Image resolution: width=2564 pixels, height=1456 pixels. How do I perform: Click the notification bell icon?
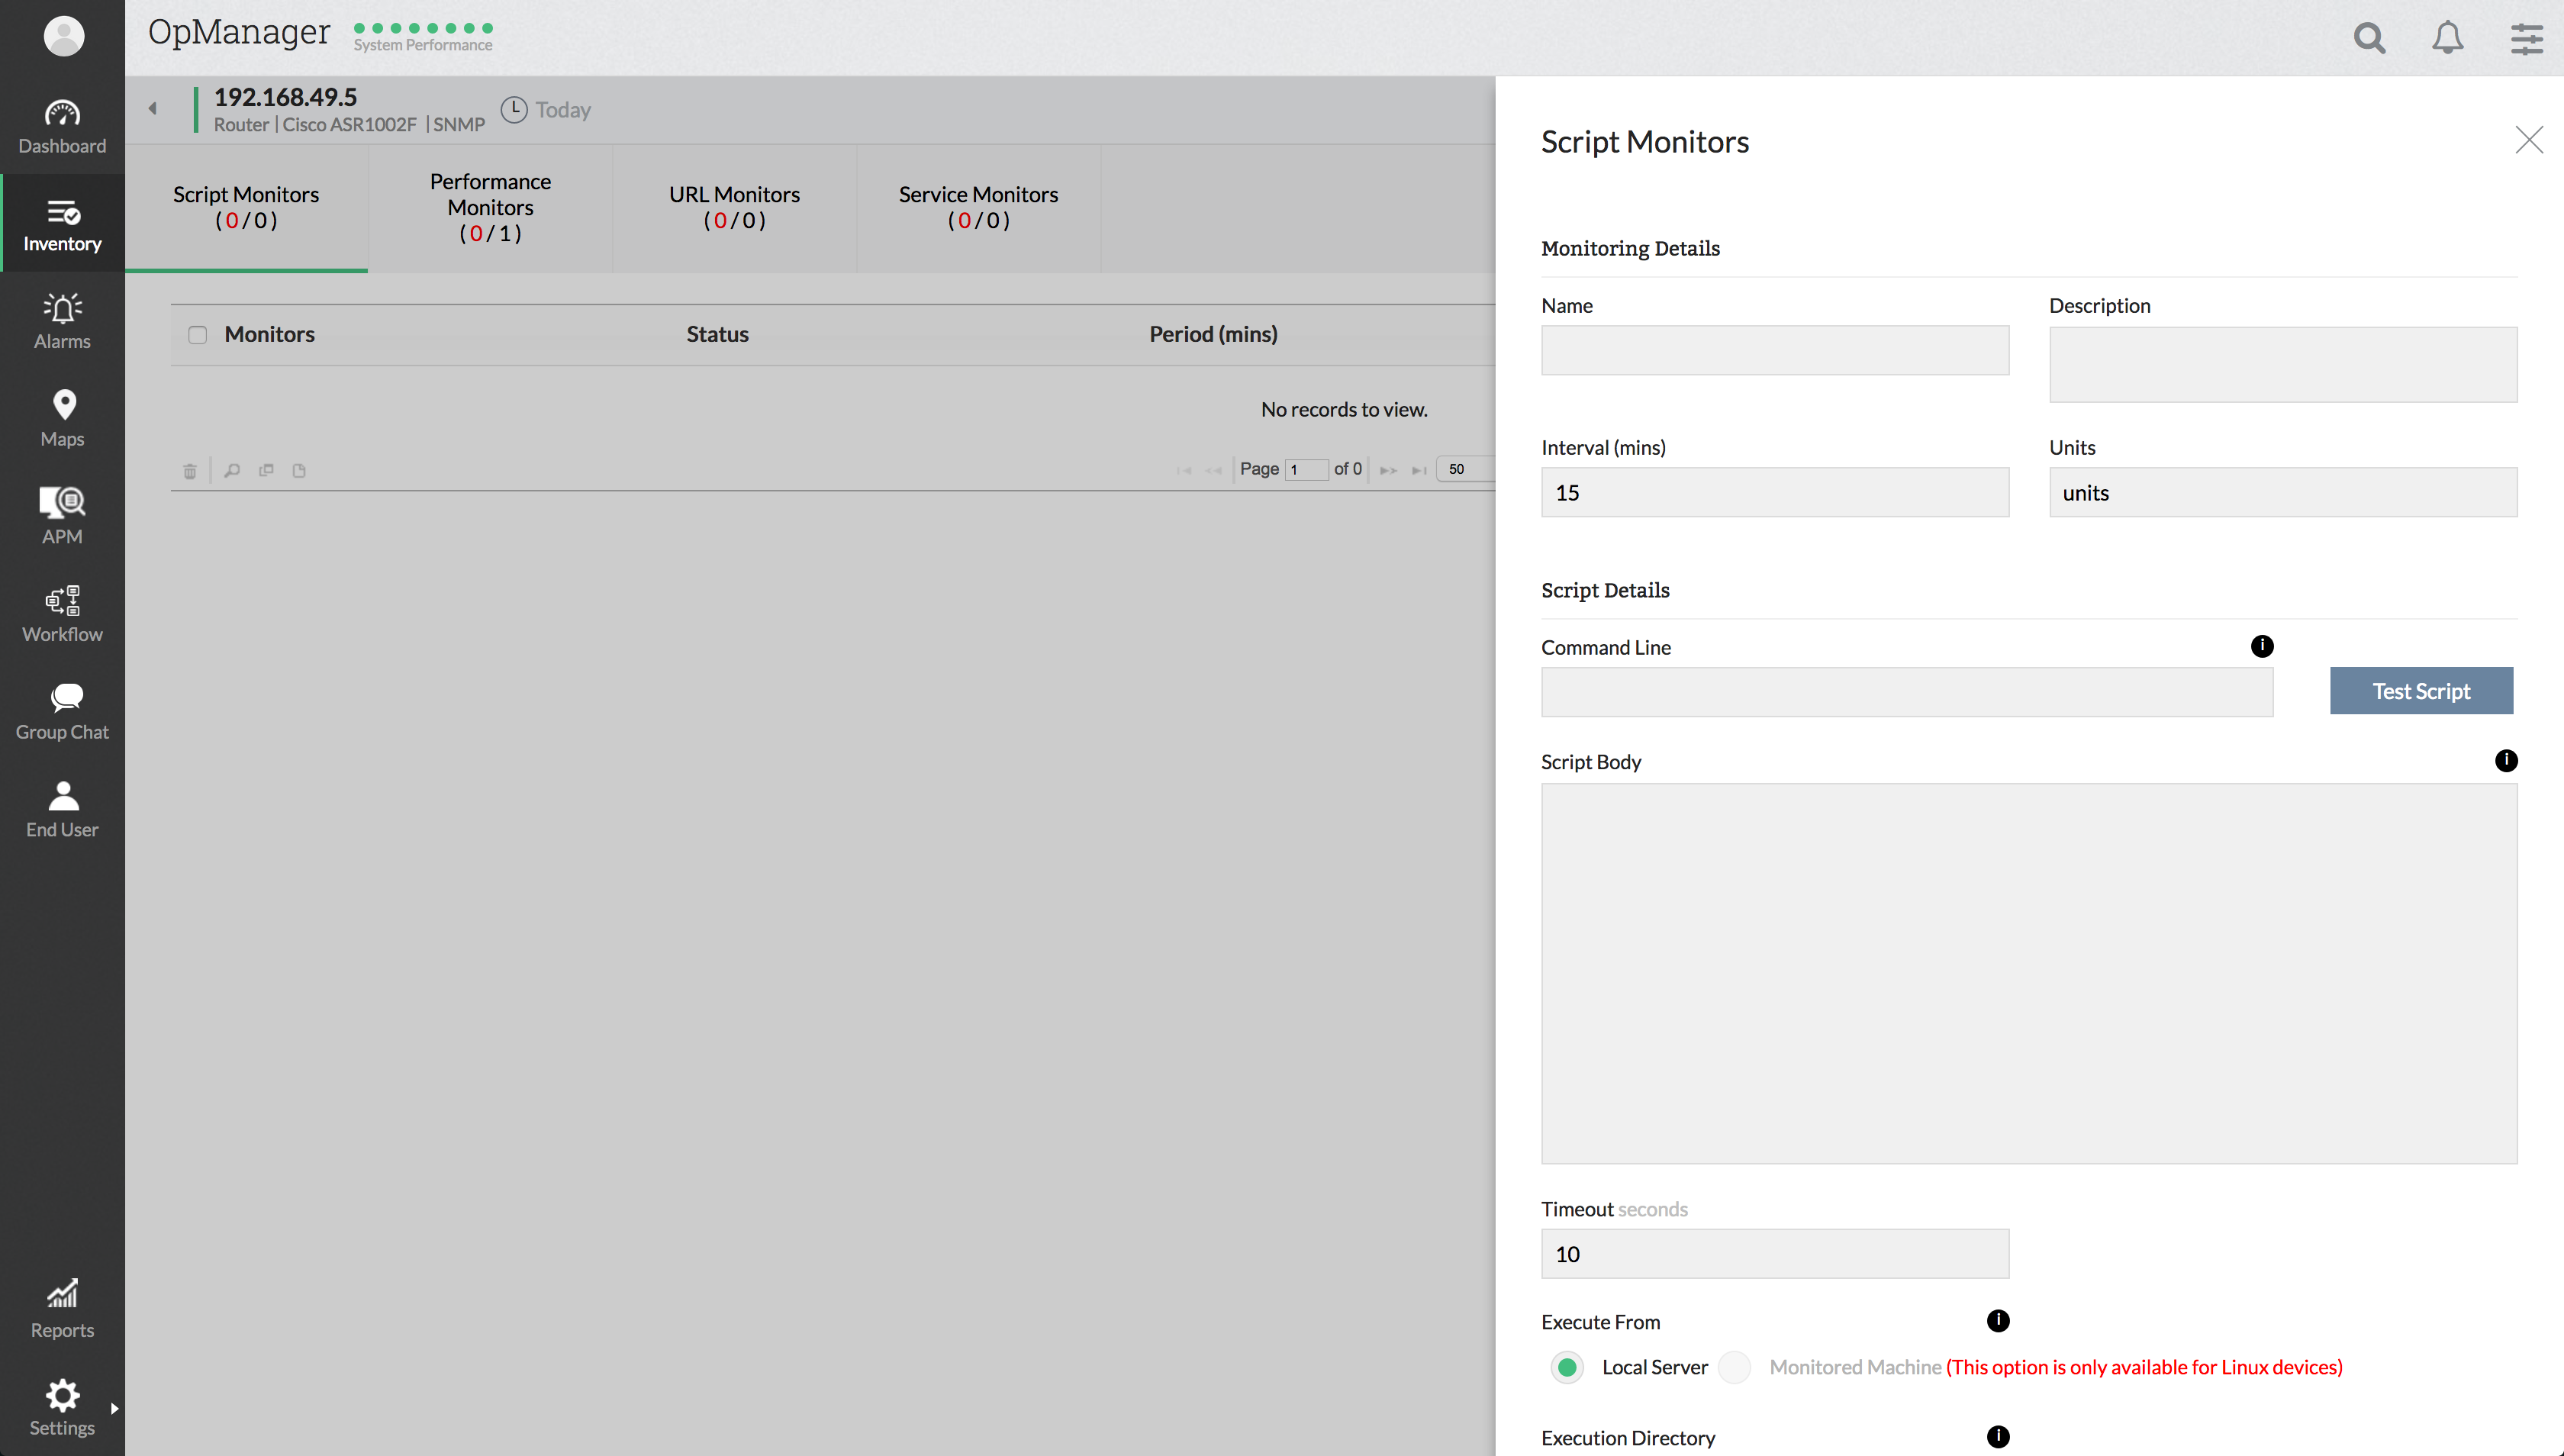click(x=2447, y=38)
